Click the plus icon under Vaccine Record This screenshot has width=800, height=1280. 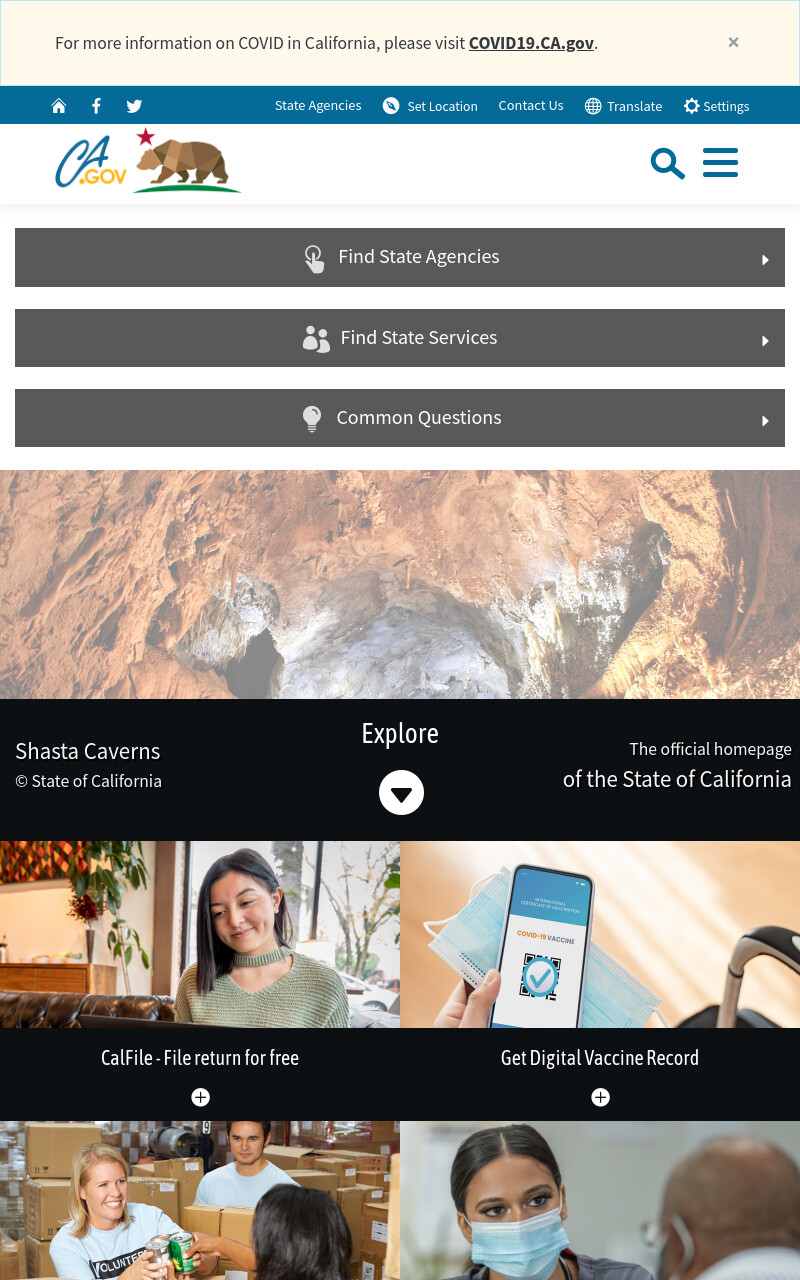(600, 1097)
